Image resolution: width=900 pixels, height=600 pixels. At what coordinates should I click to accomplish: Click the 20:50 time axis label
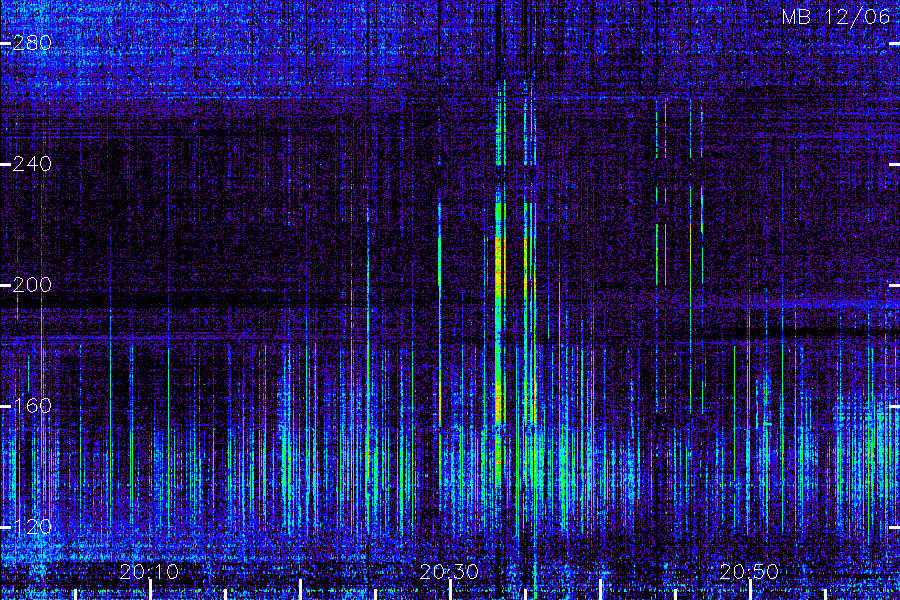click(749, 572)
